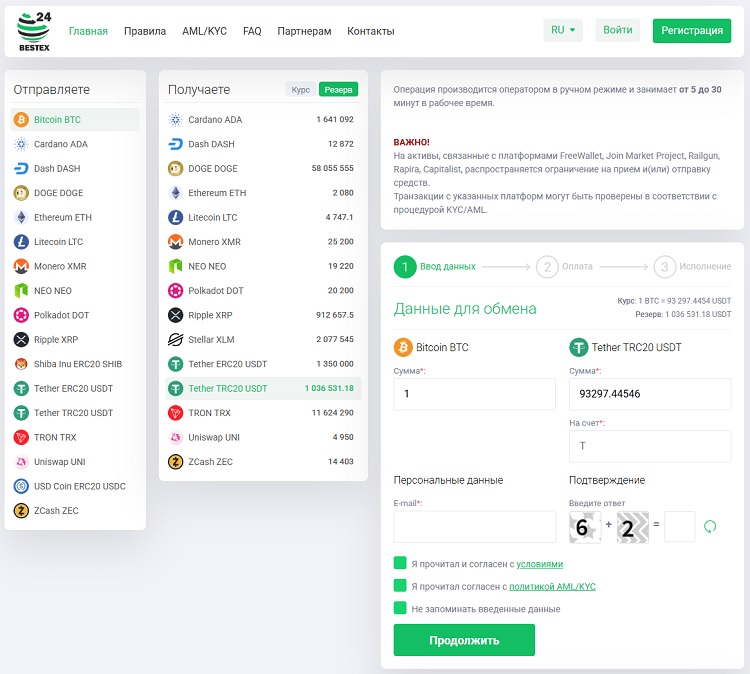Screen dimensions: 750x674
Task: Click Monero XMR icon in receive list
Action: [176, 242]
